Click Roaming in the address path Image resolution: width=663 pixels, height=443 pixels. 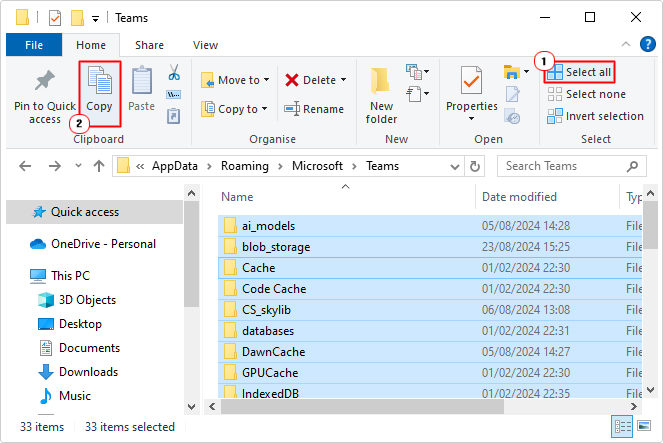point(245,166)
